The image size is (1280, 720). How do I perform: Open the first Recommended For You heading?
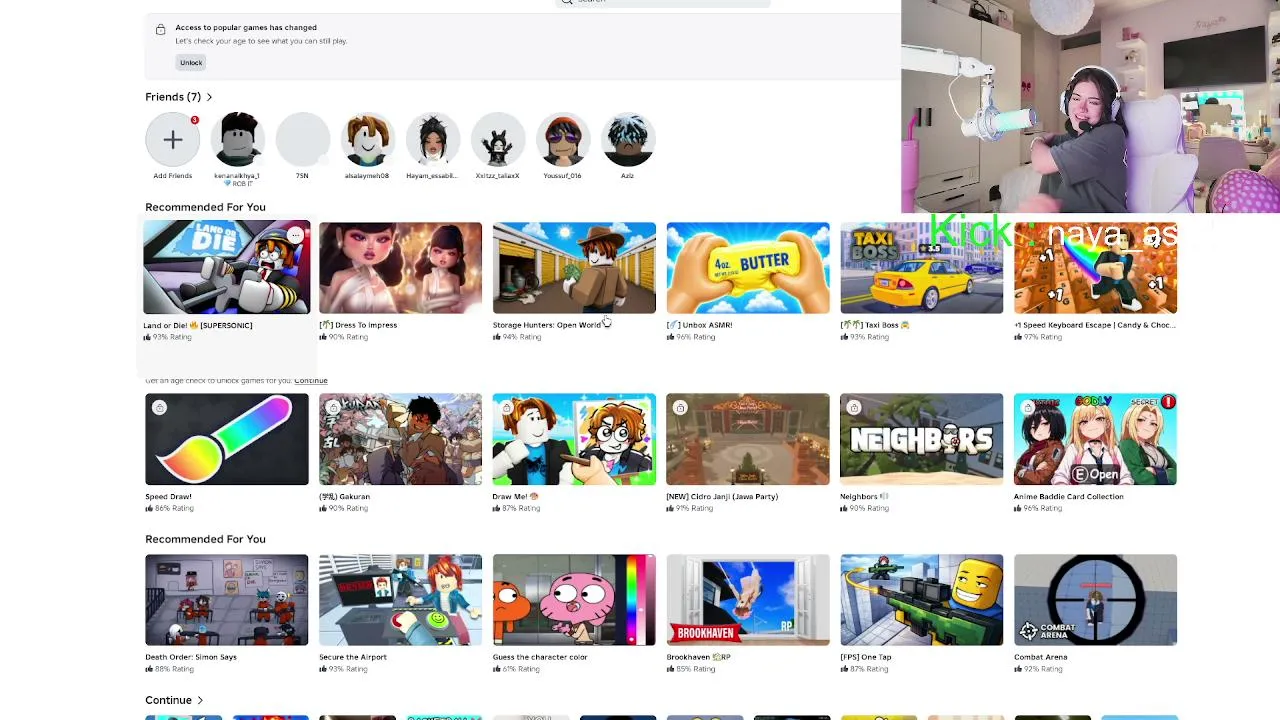point(205,207)
